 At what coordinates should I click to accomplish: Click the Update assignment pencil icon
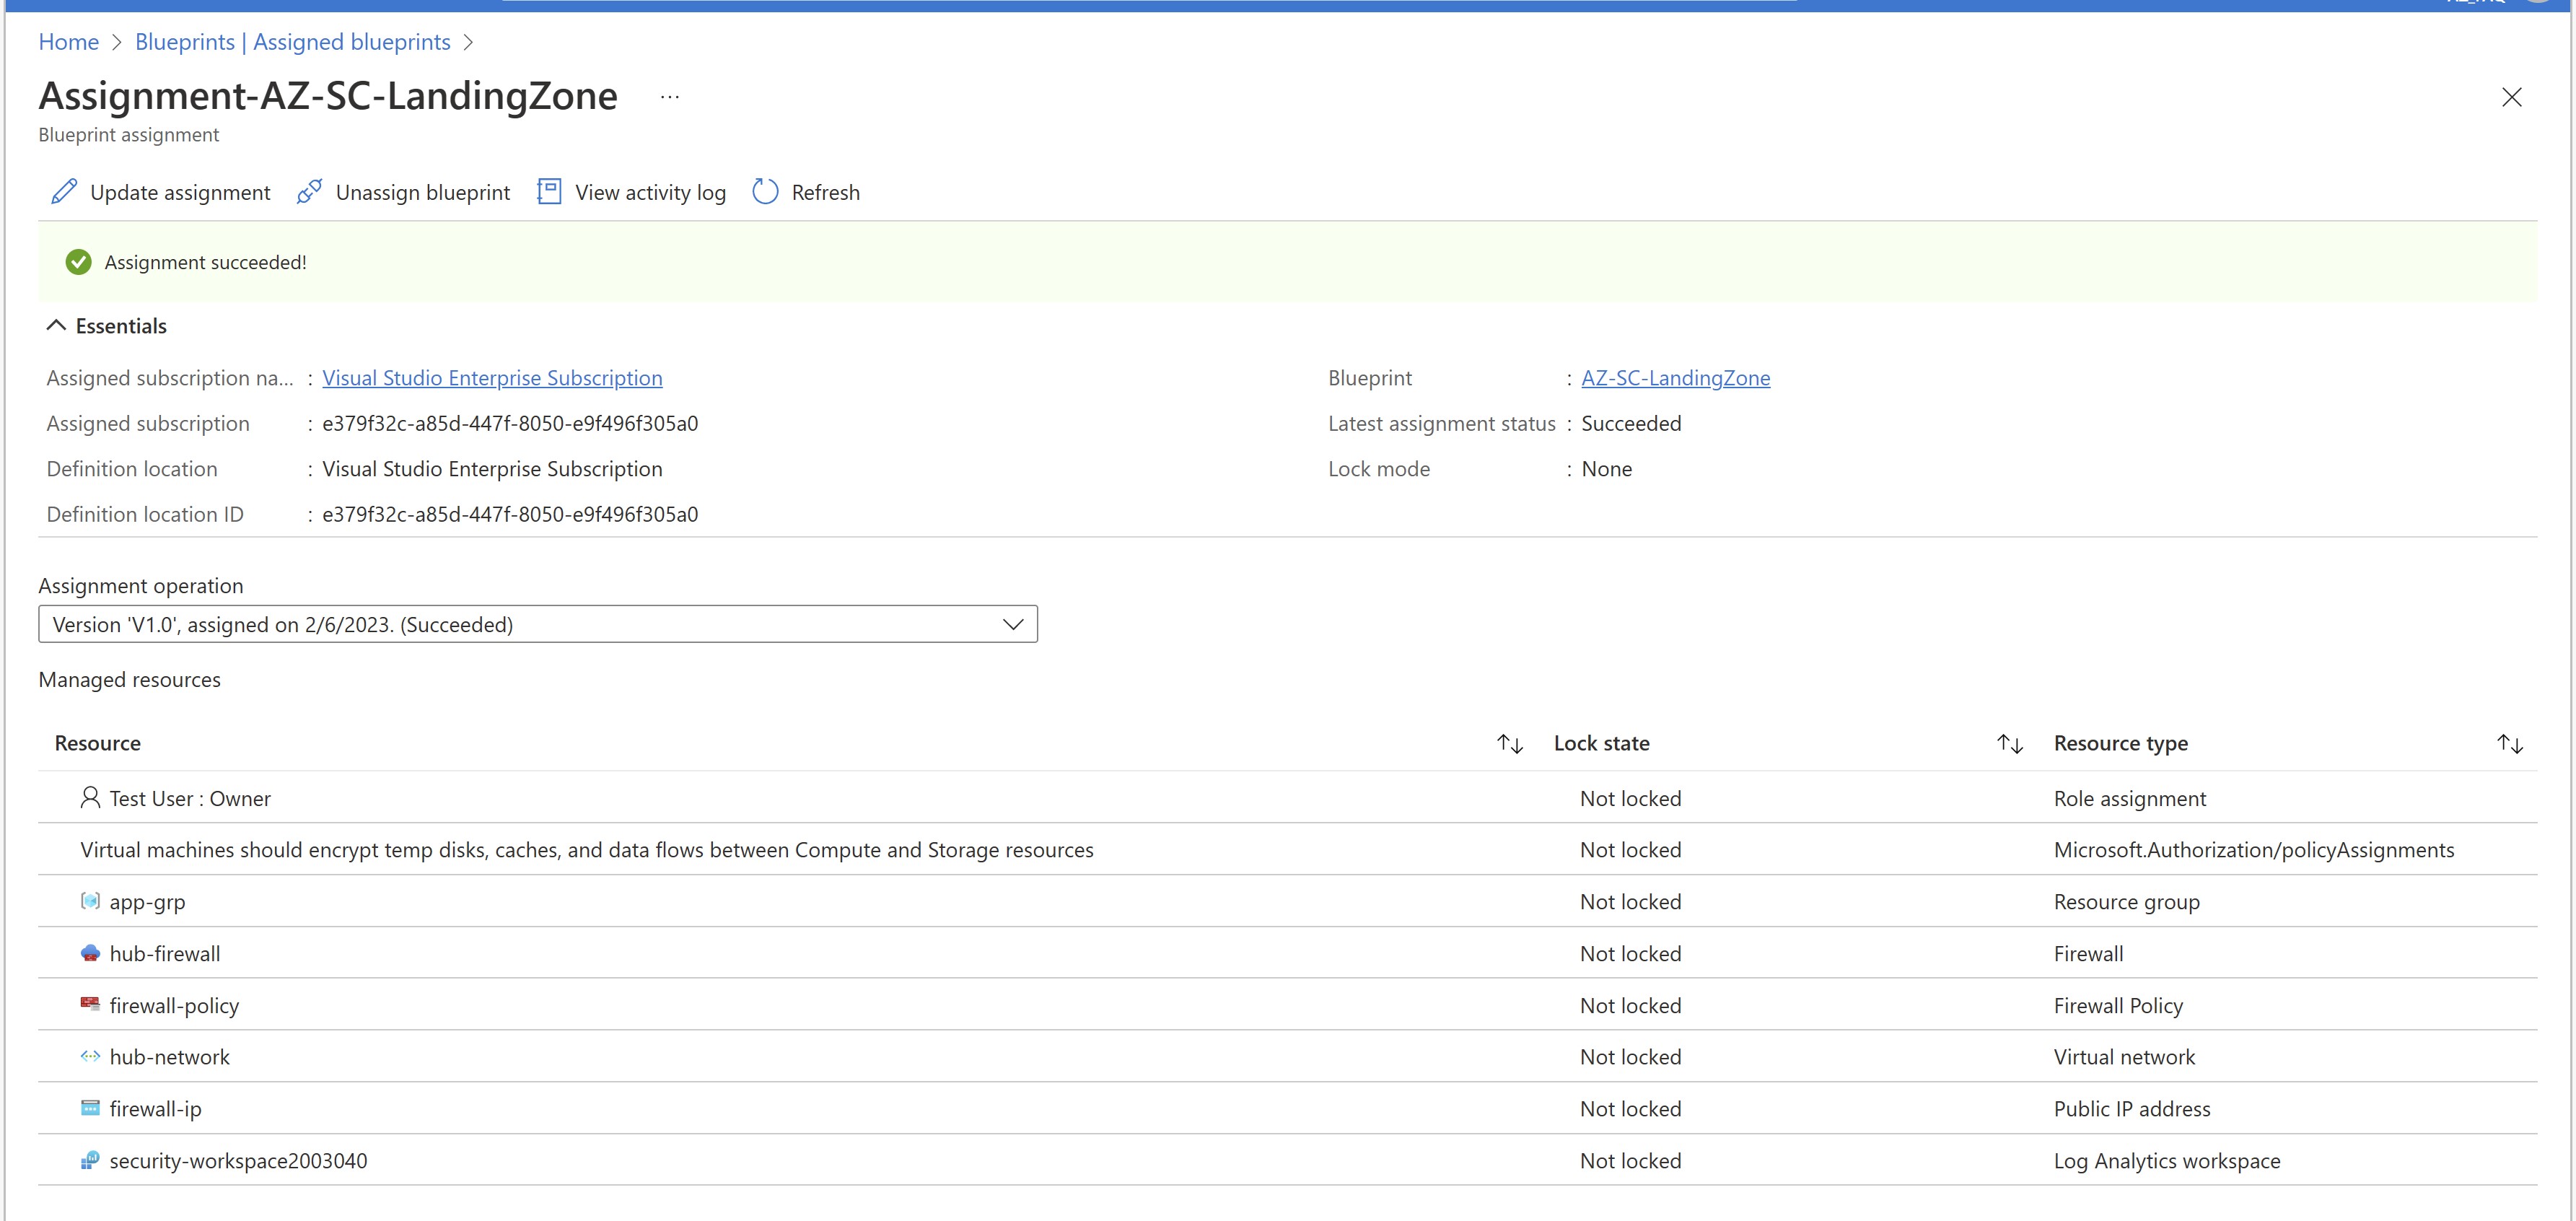(64, 191)
